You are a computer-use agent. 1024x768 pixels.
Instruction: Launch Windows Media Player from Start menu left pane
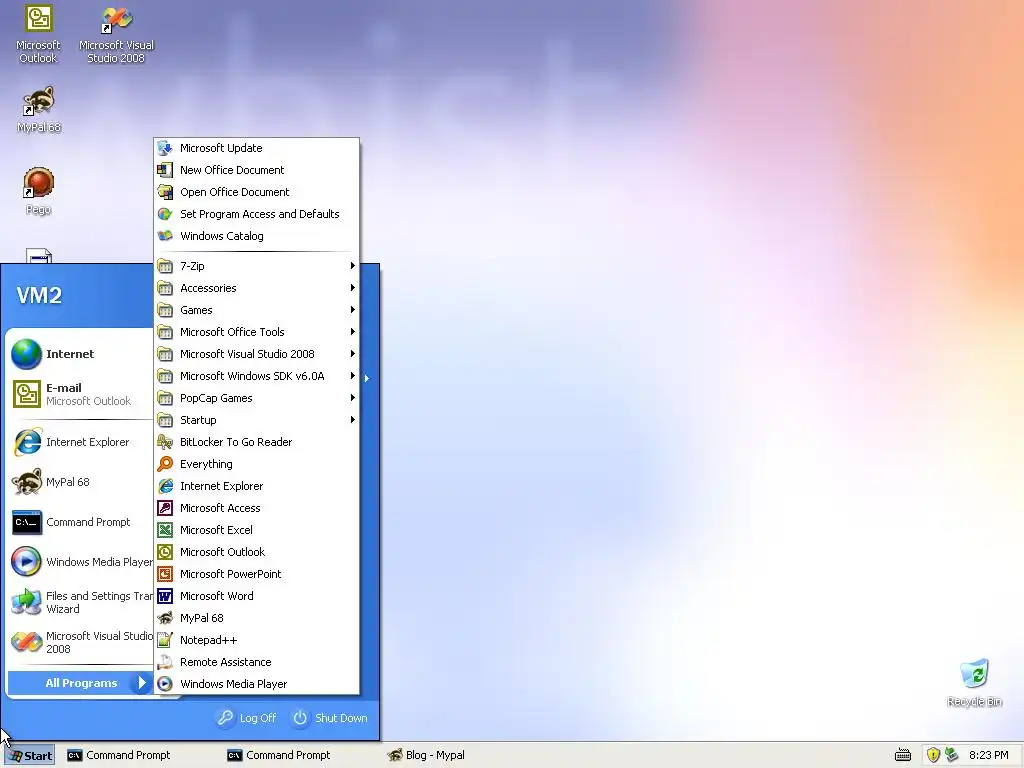tap(80, 562)
